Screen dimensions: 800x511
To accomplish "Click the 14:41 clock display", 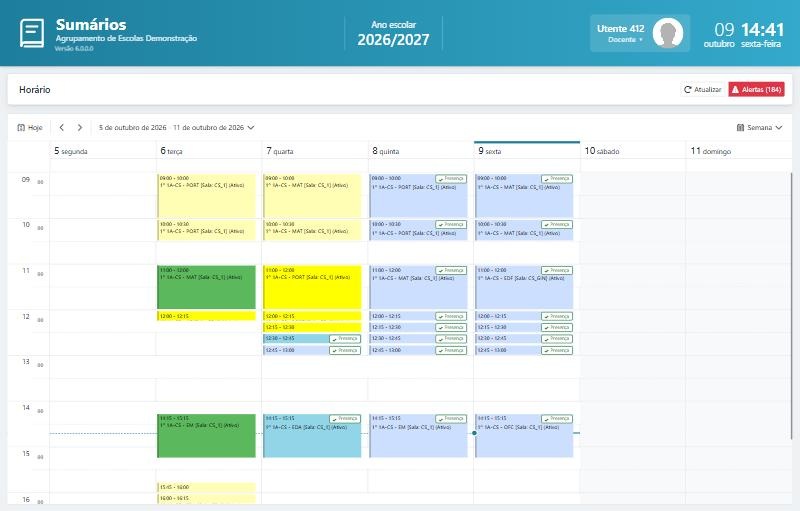I will [x=762, y=29].
